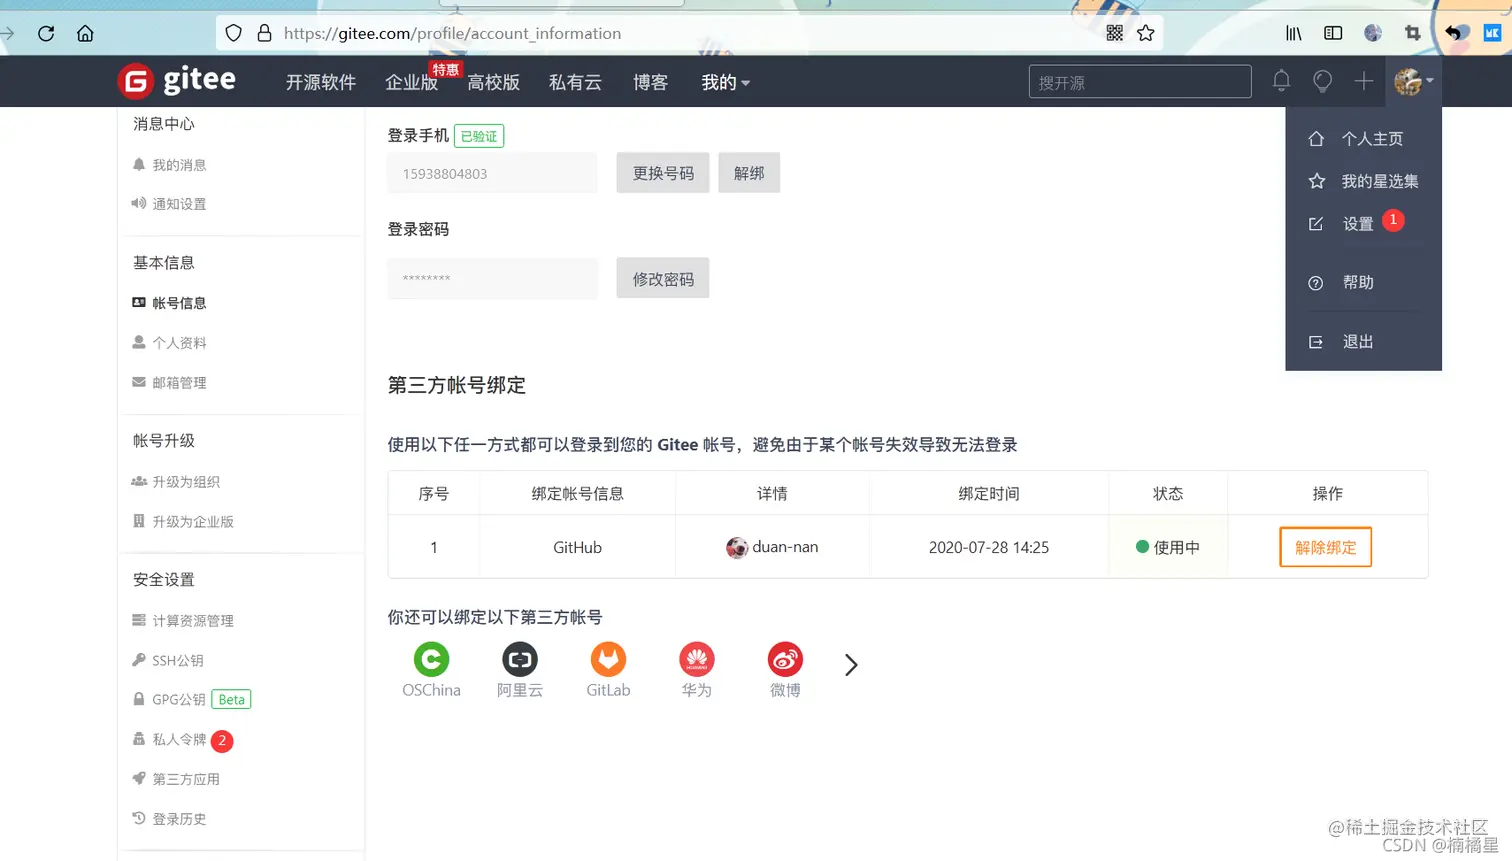Click the browser reload icon
The width and height of the screenshot is (1512, 861).
pyautogui.click(x=45, y=32)
